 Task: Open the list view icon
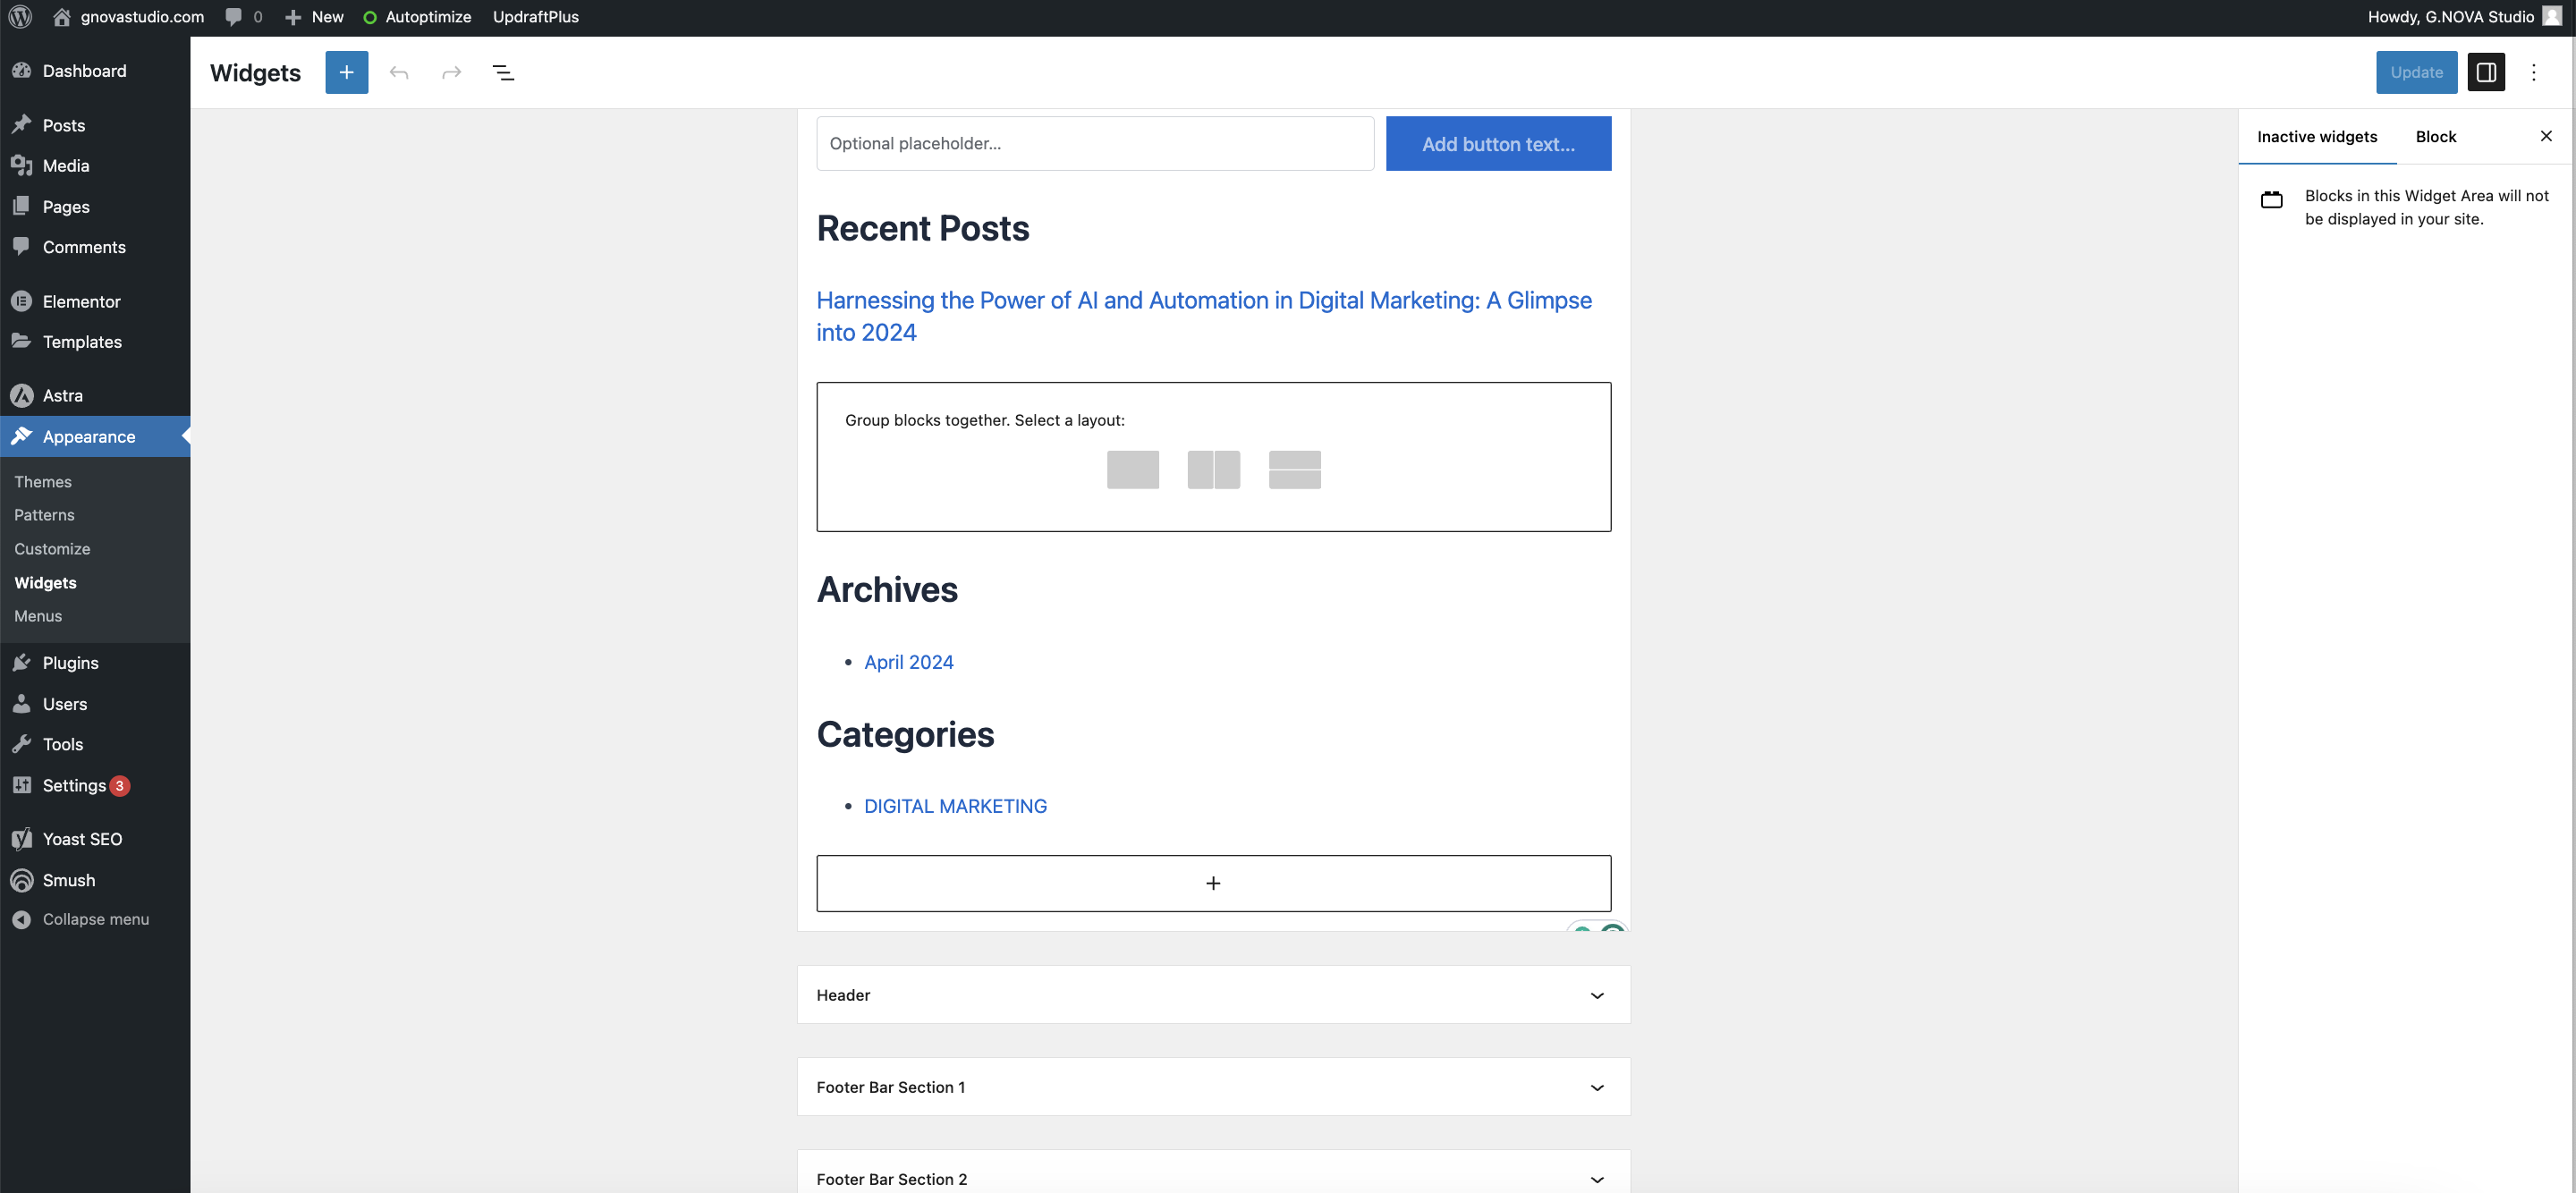tap(503, 72)
